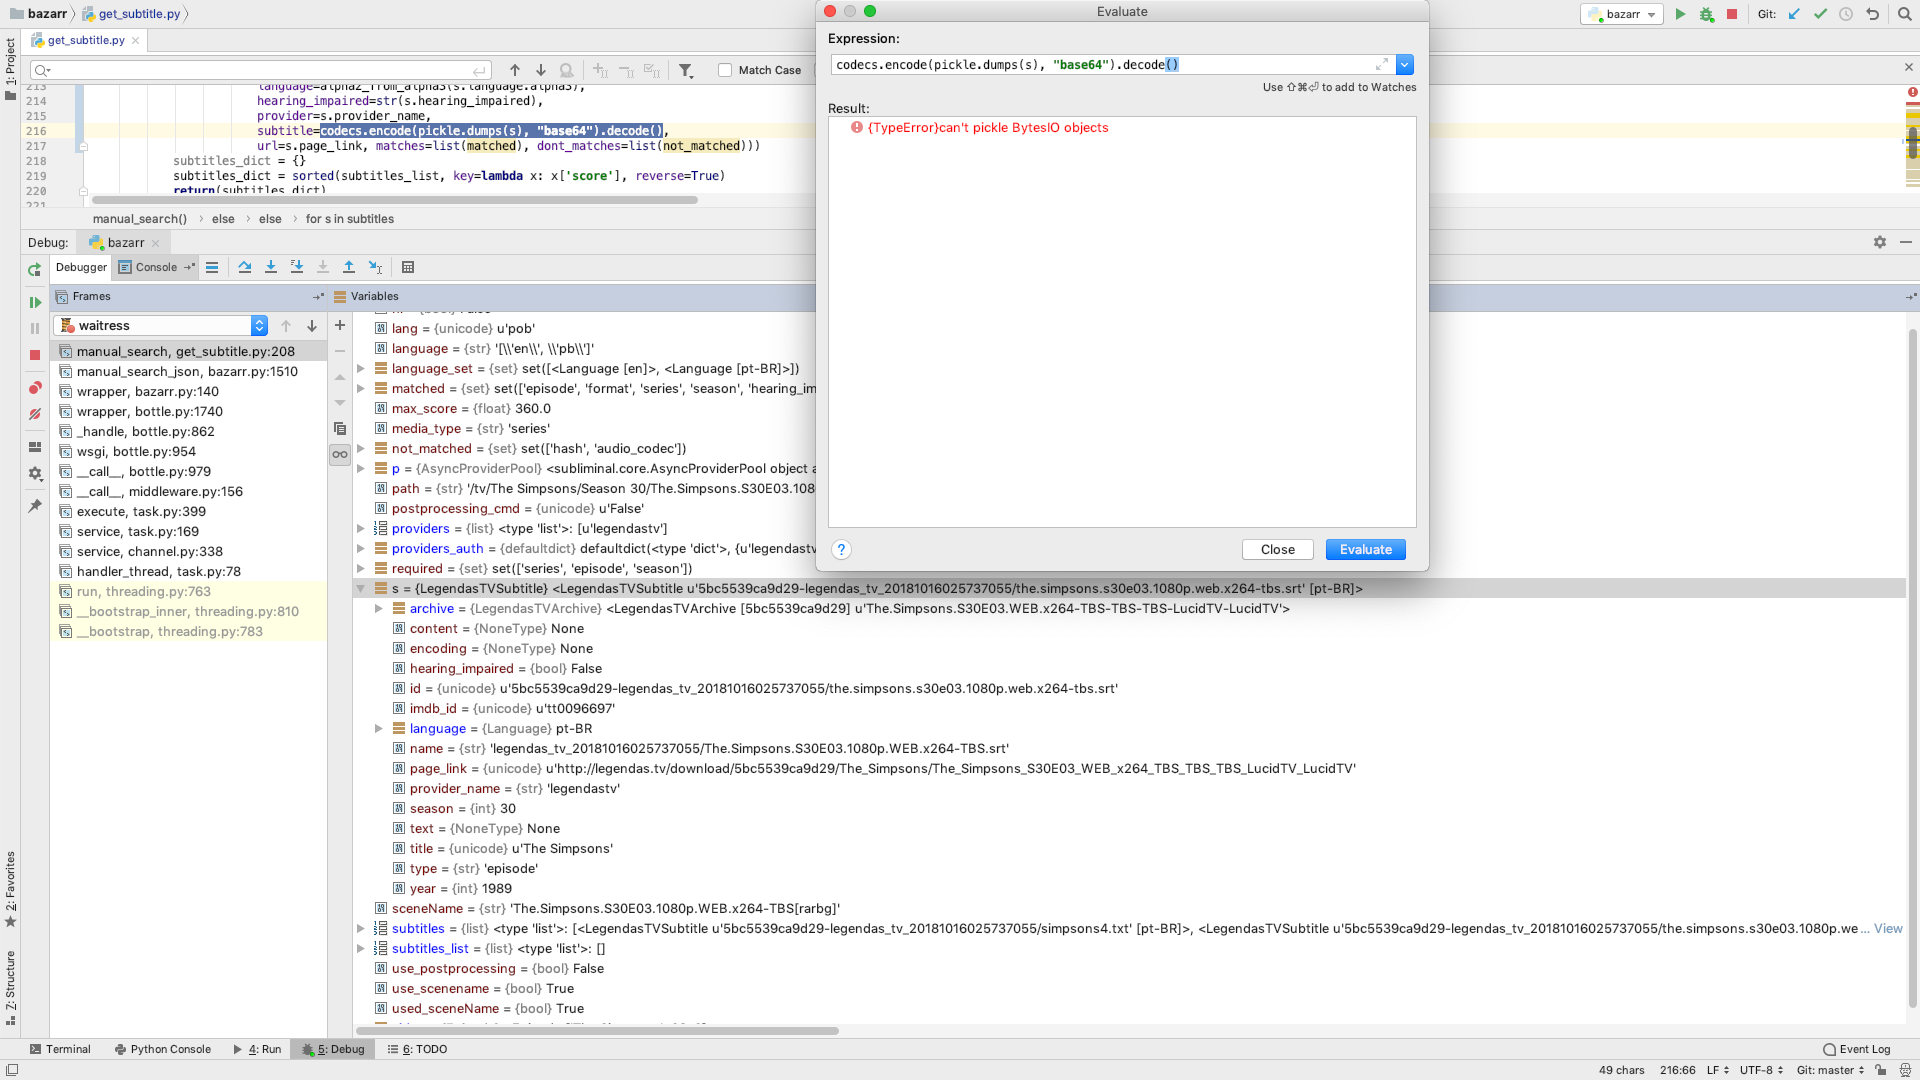Select frame manual_search_json, bazarr.py:1510

(x=187, y=371)
